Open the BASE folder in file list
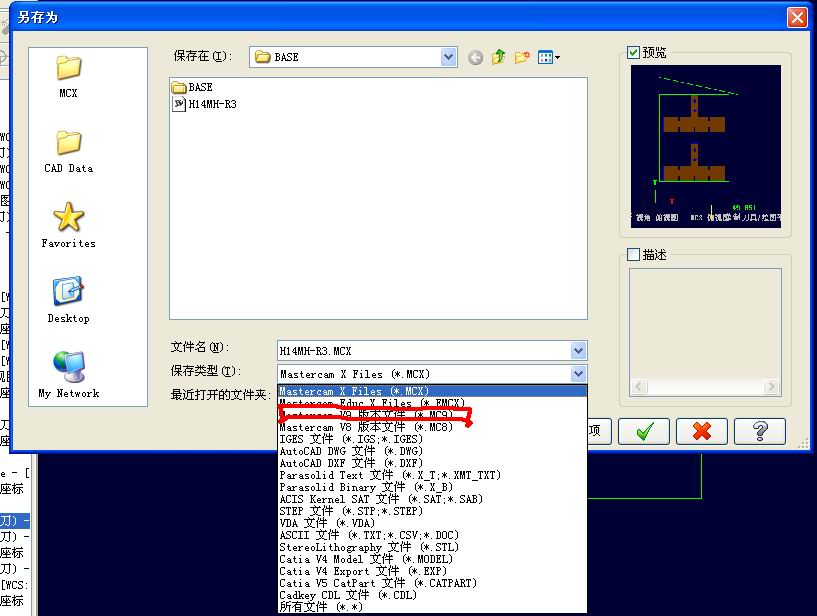817x616 pixels. pos(192,87)
